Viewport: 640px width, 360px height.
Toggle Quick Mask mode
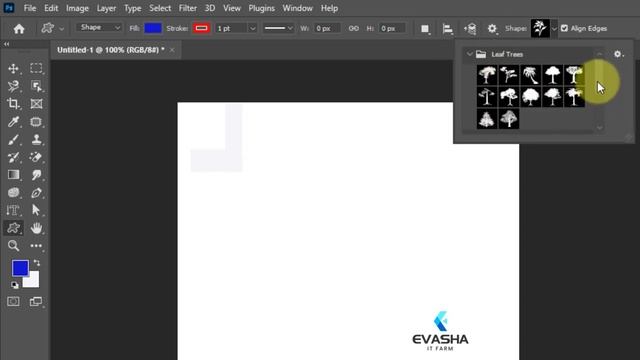(x=13, y=302)
